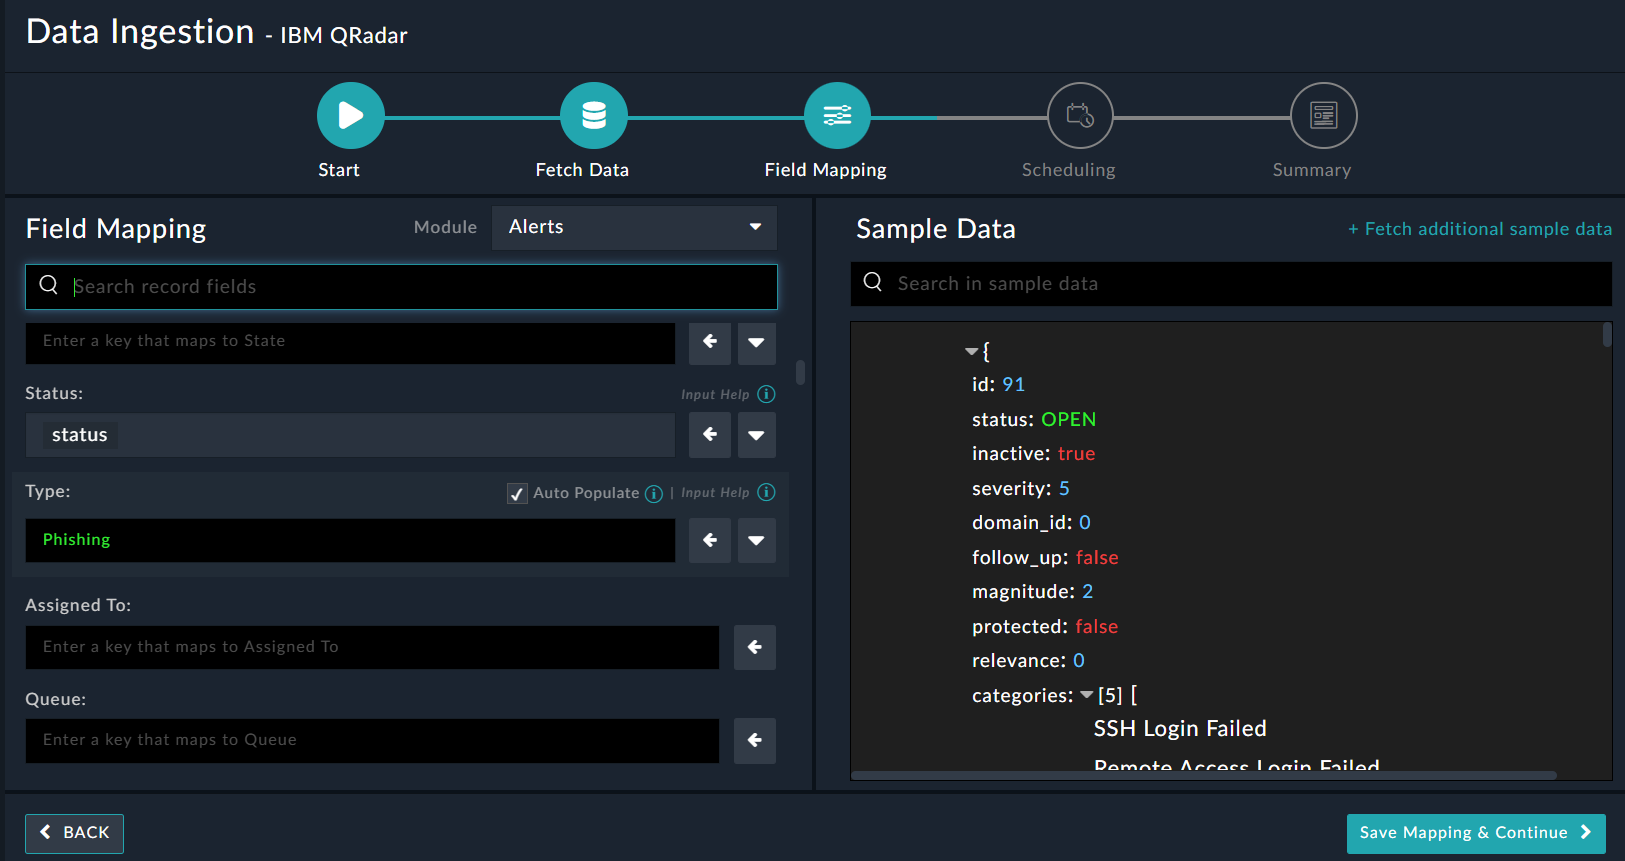Open the Status field dropdown arrow
1625x861 pixels.
click(757, 435)
